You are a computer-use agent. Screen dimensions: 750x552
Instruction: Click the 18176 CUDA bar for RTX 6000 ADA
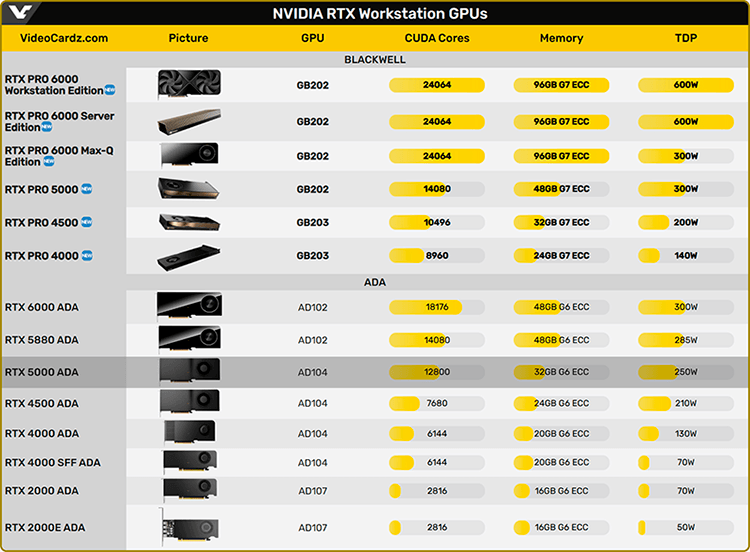pos(437,307)
